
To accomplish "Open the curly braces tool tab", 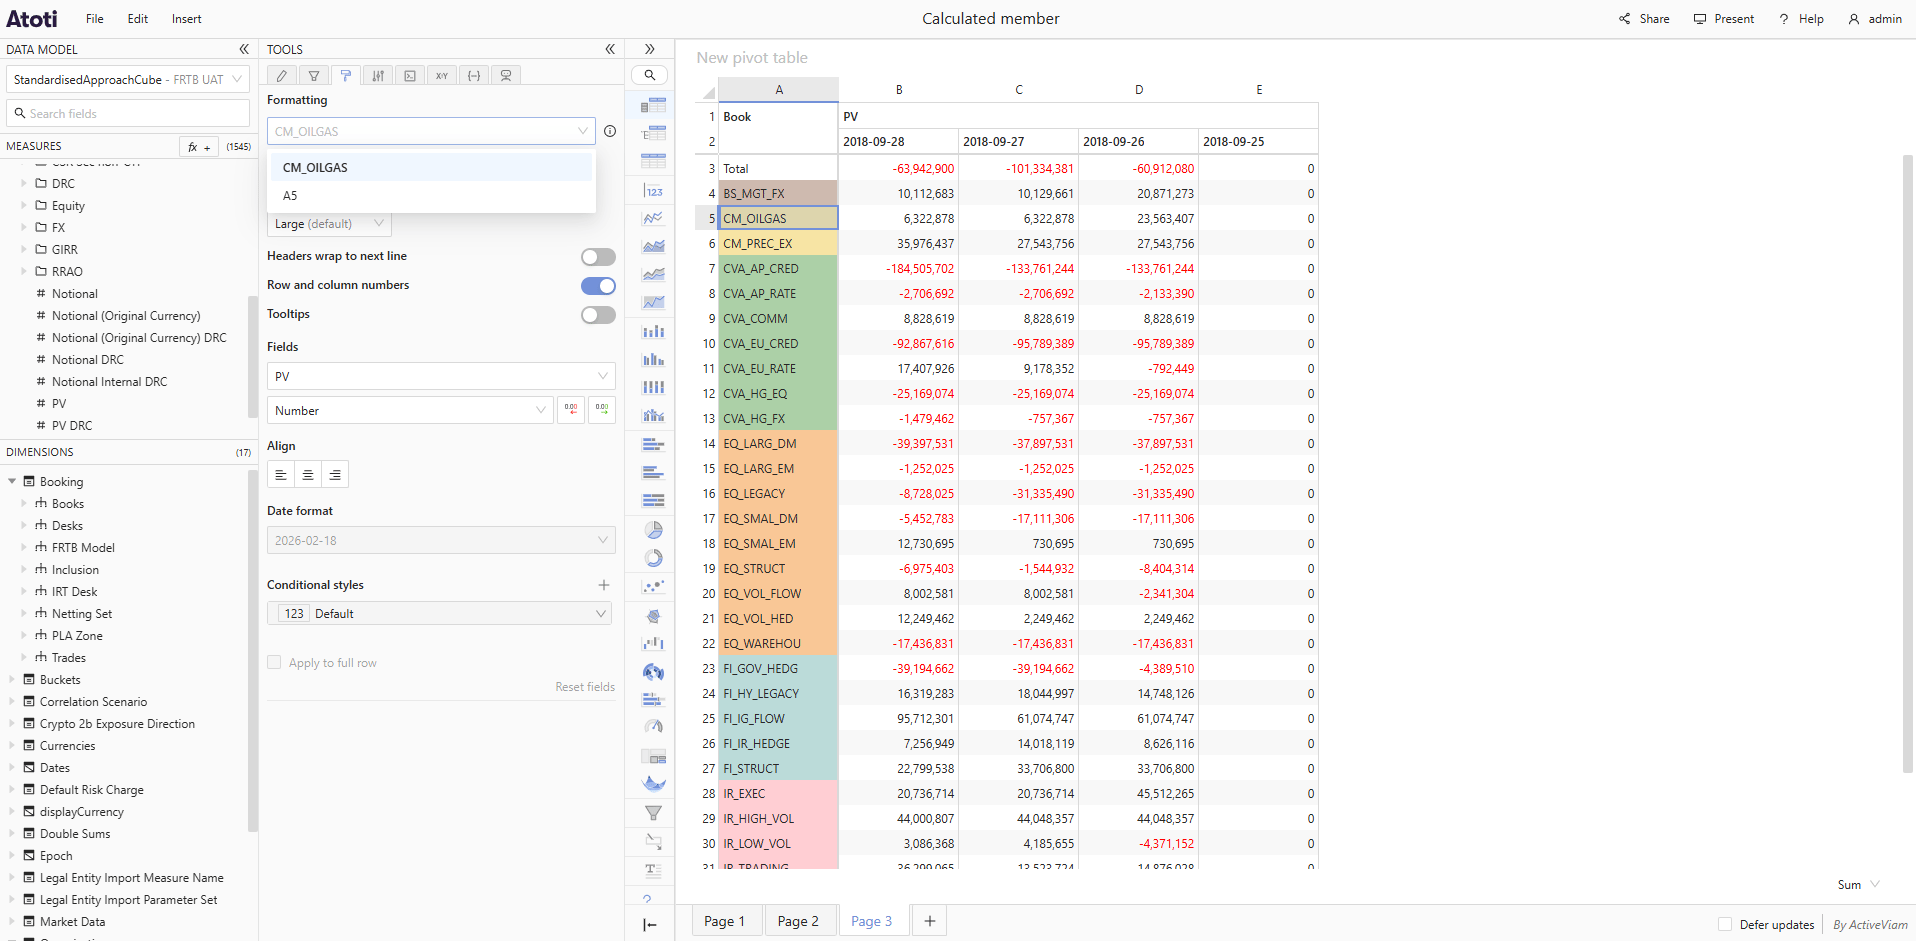I will coord(474,75).
